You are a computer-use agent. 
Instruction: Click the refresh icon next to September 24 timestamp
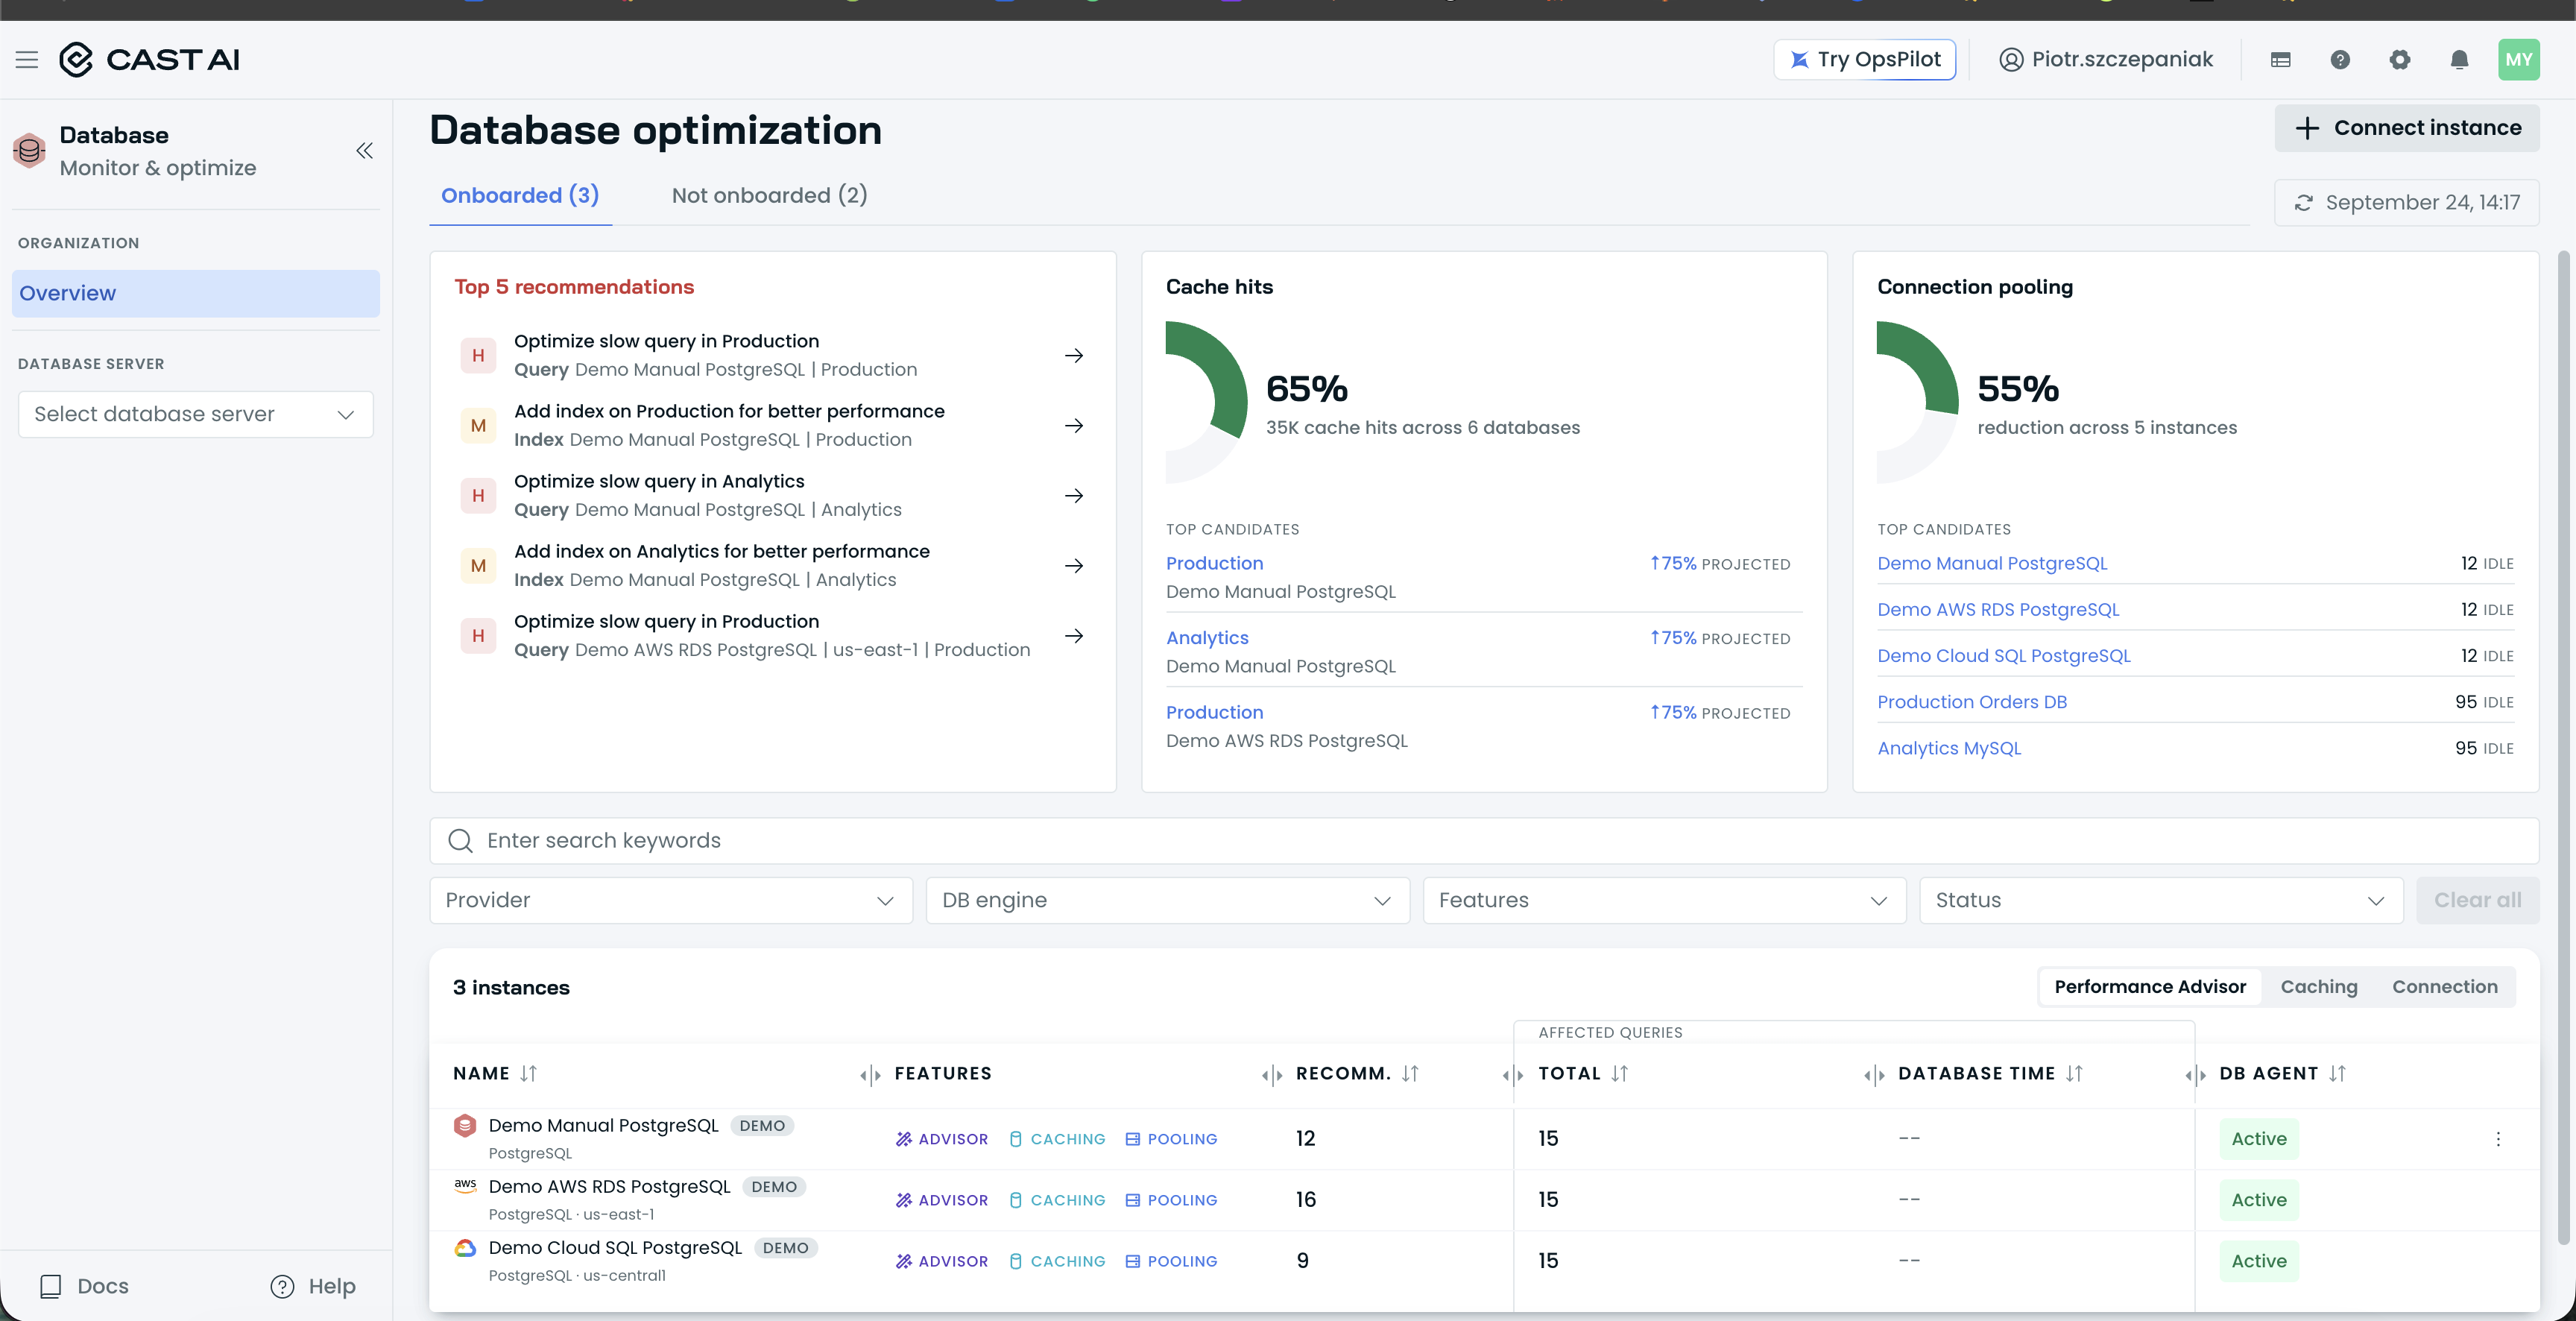click(x=2304, y=203)
